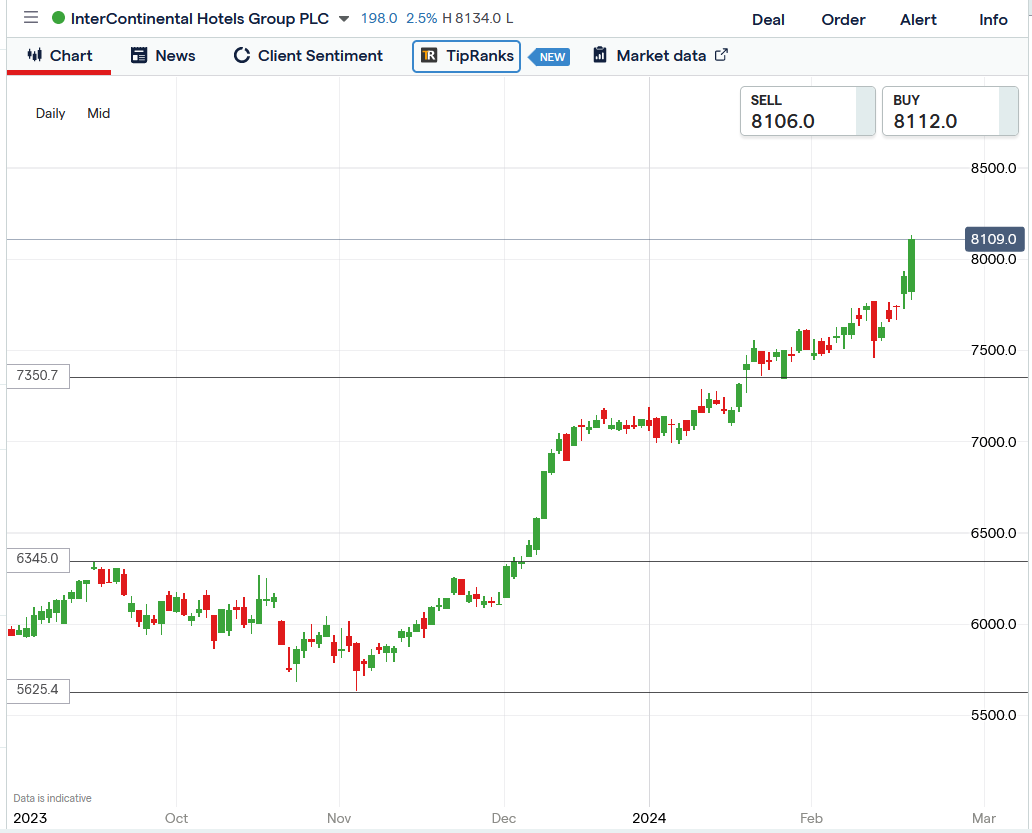This screenshot has height=833, width=1032.
Task: Open the News tab
Action: [x=163, y=56]
